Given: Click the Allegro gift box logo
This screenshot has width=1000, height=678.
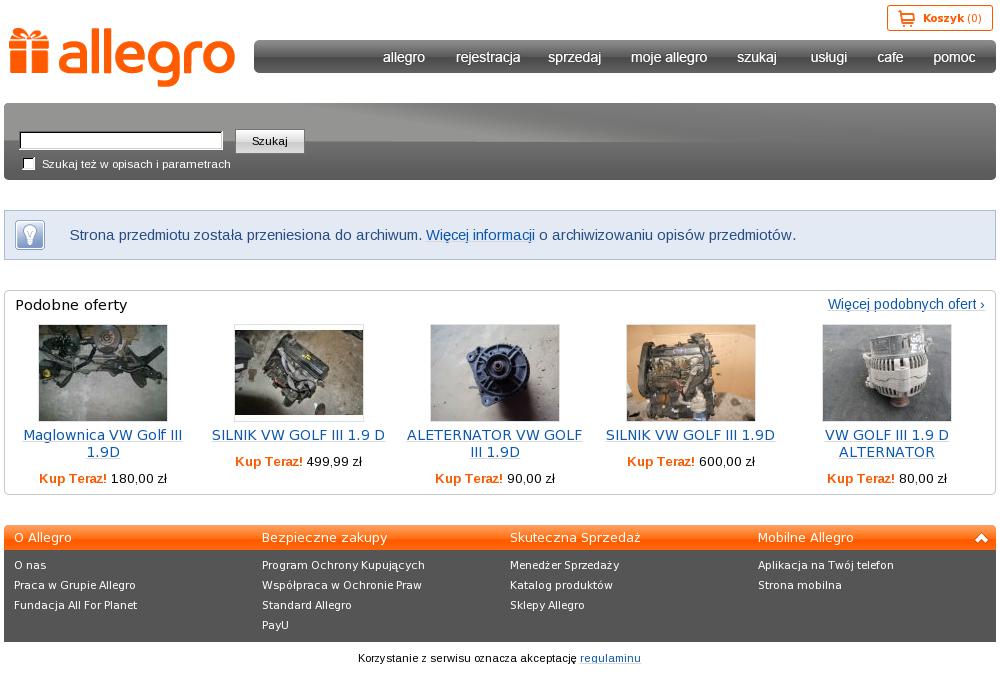Looking at the screenshot, I should point(121,57).
